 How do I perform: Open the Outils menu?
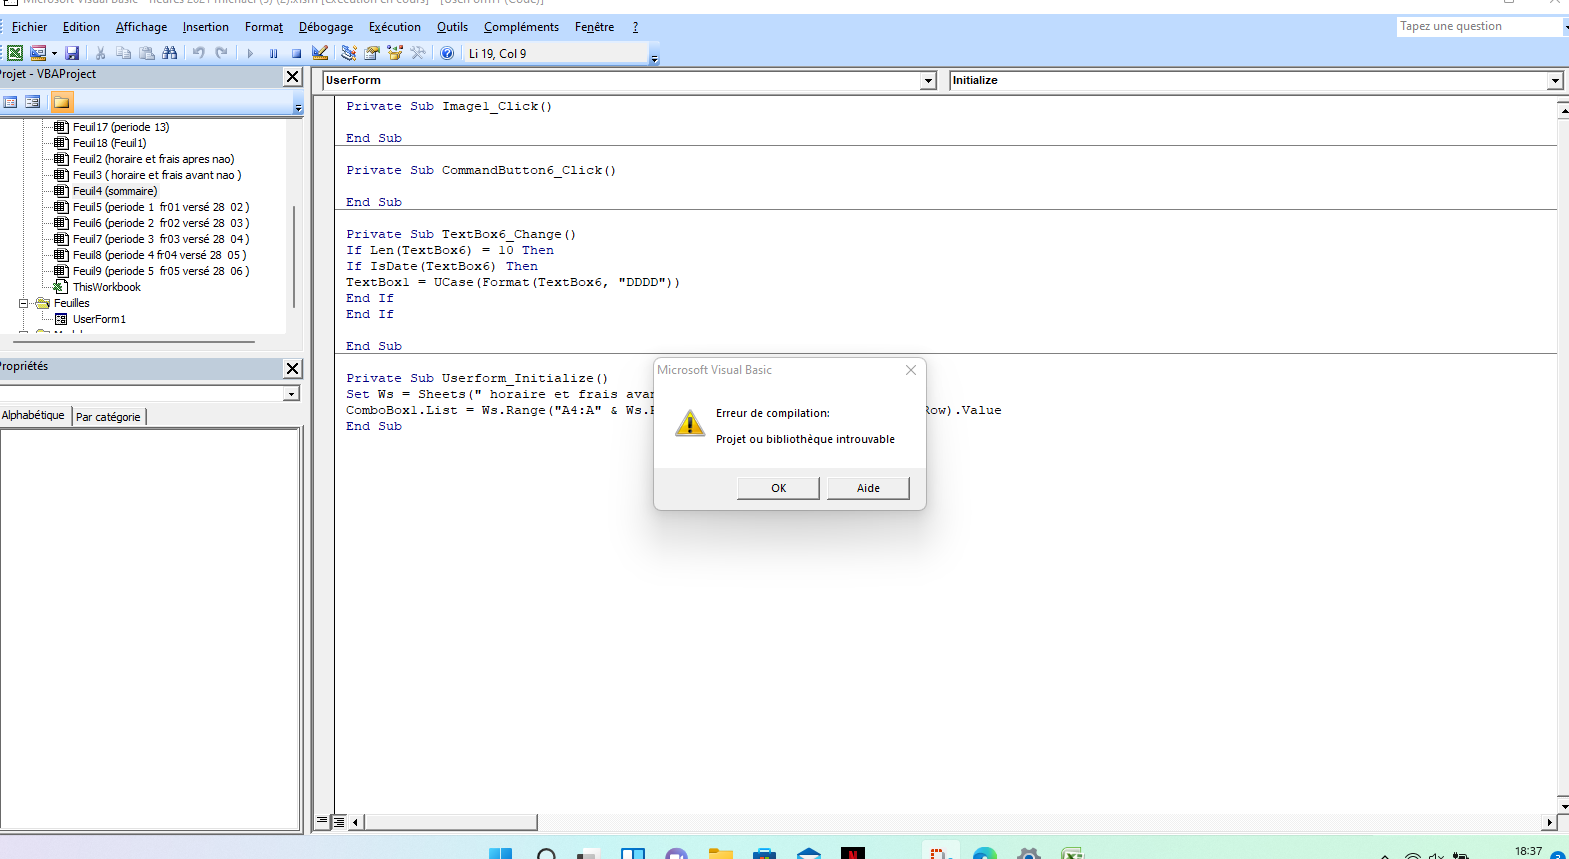click(x=452, y=27)
